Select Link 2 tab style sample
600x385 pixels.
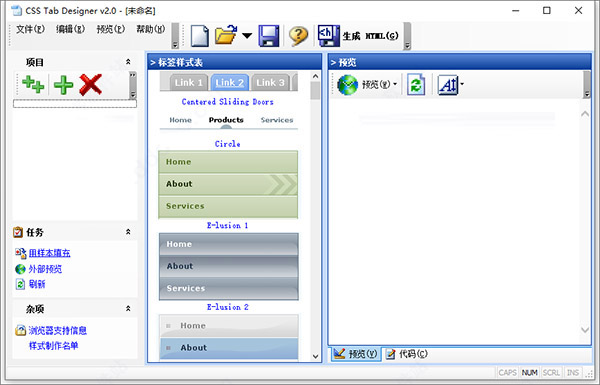coord(230,82)
